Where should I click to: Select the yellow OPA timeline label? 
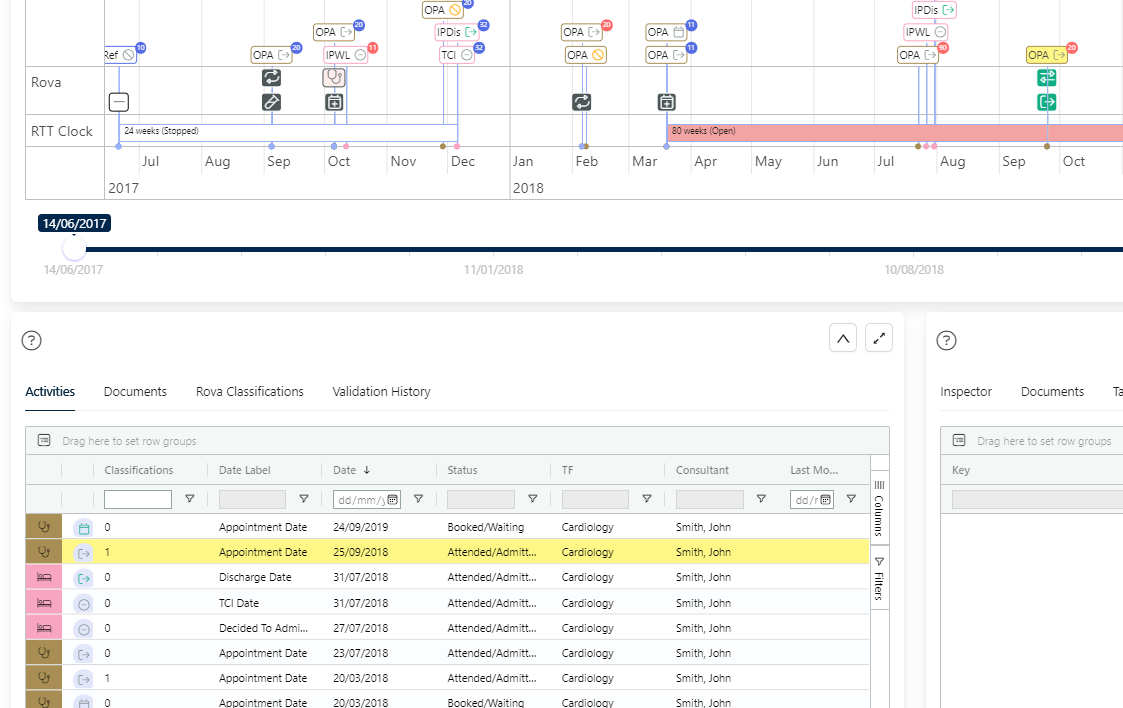[x=1046, y=55]
